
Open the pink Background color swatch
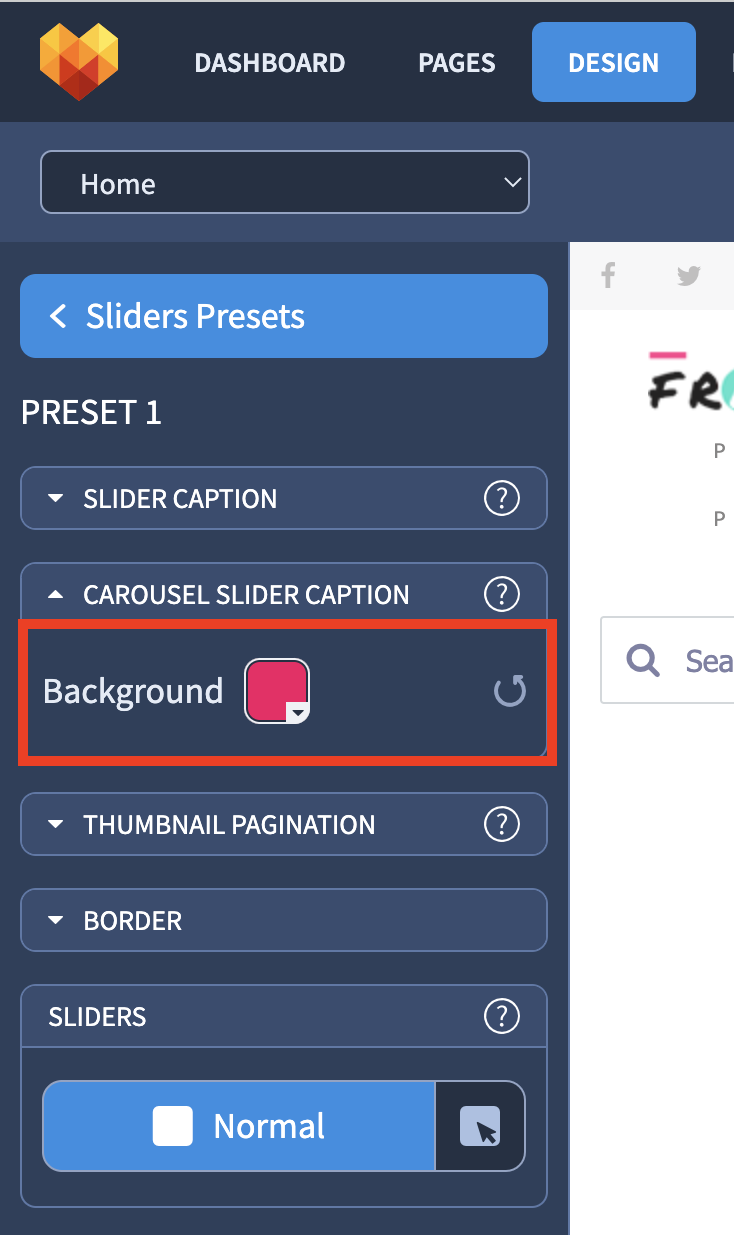[277, 691]
